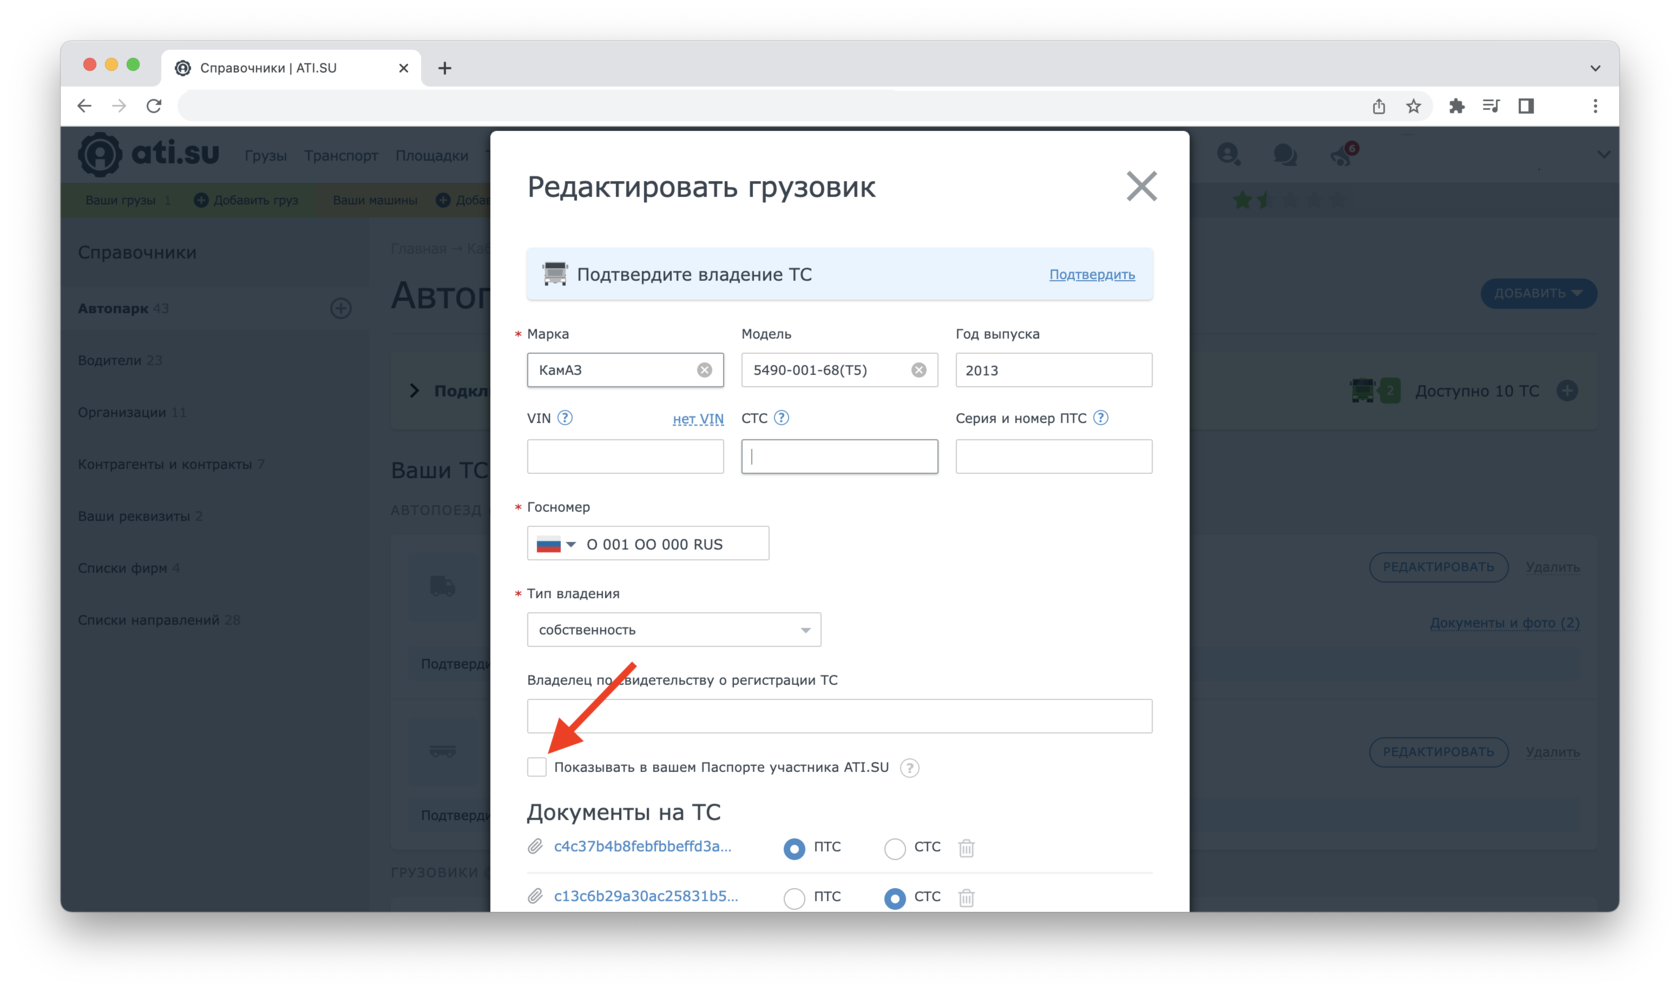Clear the Марка field value КамАЗ
This screenshot has height=992, width=1680.
click(x=704, y=370)
